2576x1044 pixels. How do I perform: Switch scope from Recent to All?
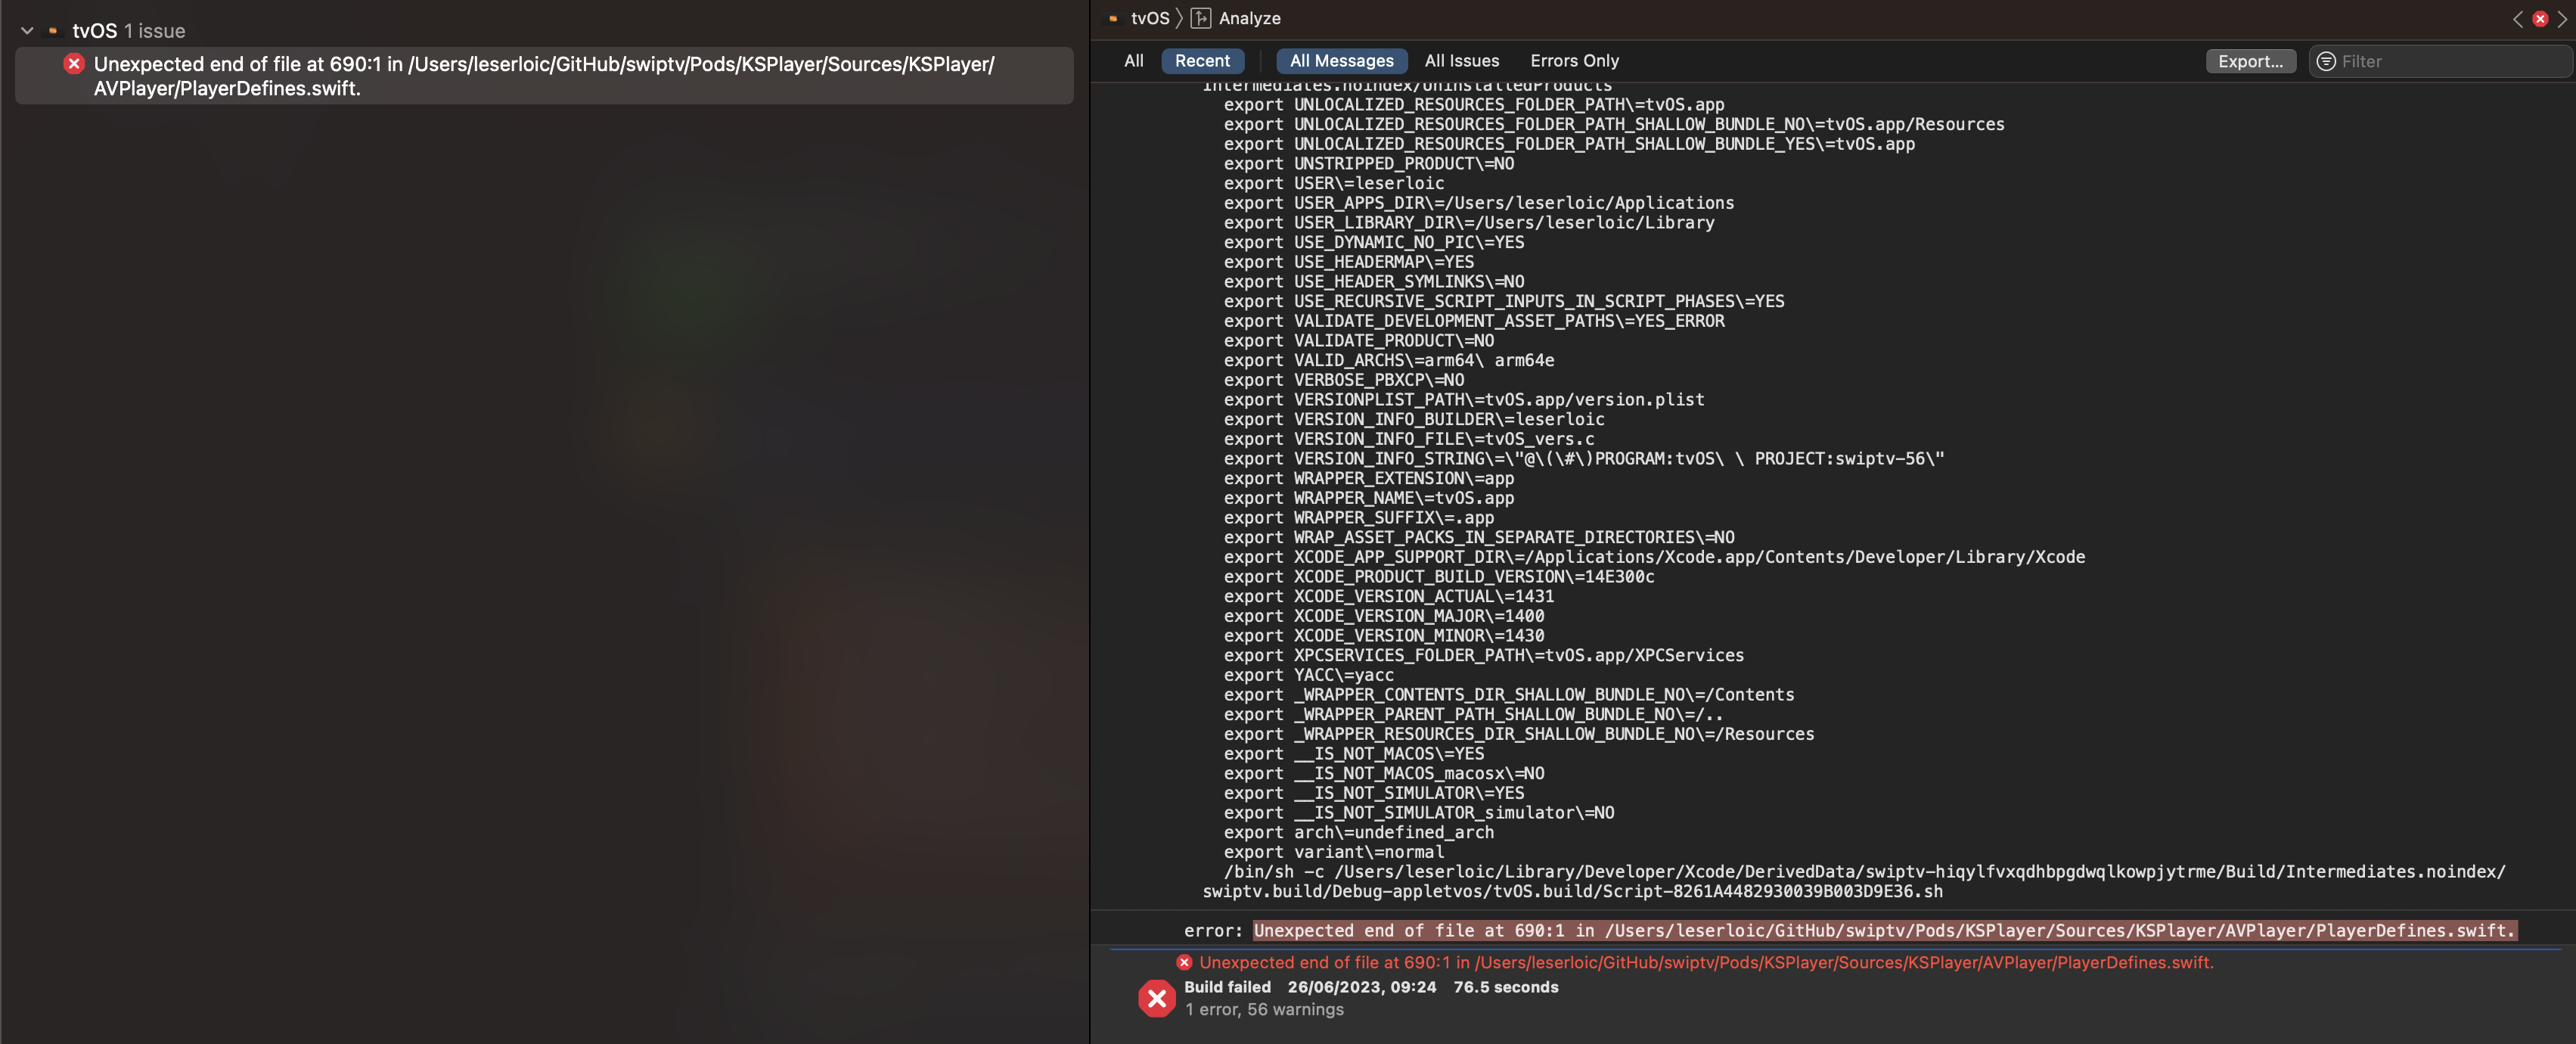[1133, 60]
